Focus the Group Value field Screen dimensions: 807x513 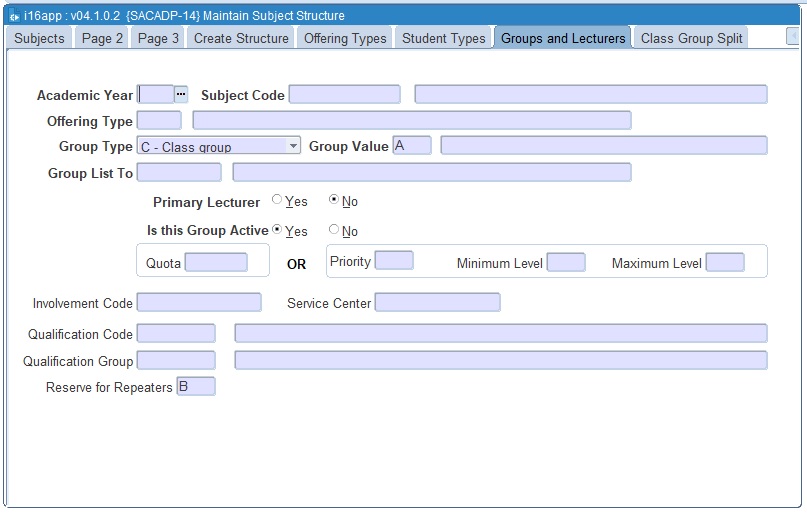click(412, 146)
